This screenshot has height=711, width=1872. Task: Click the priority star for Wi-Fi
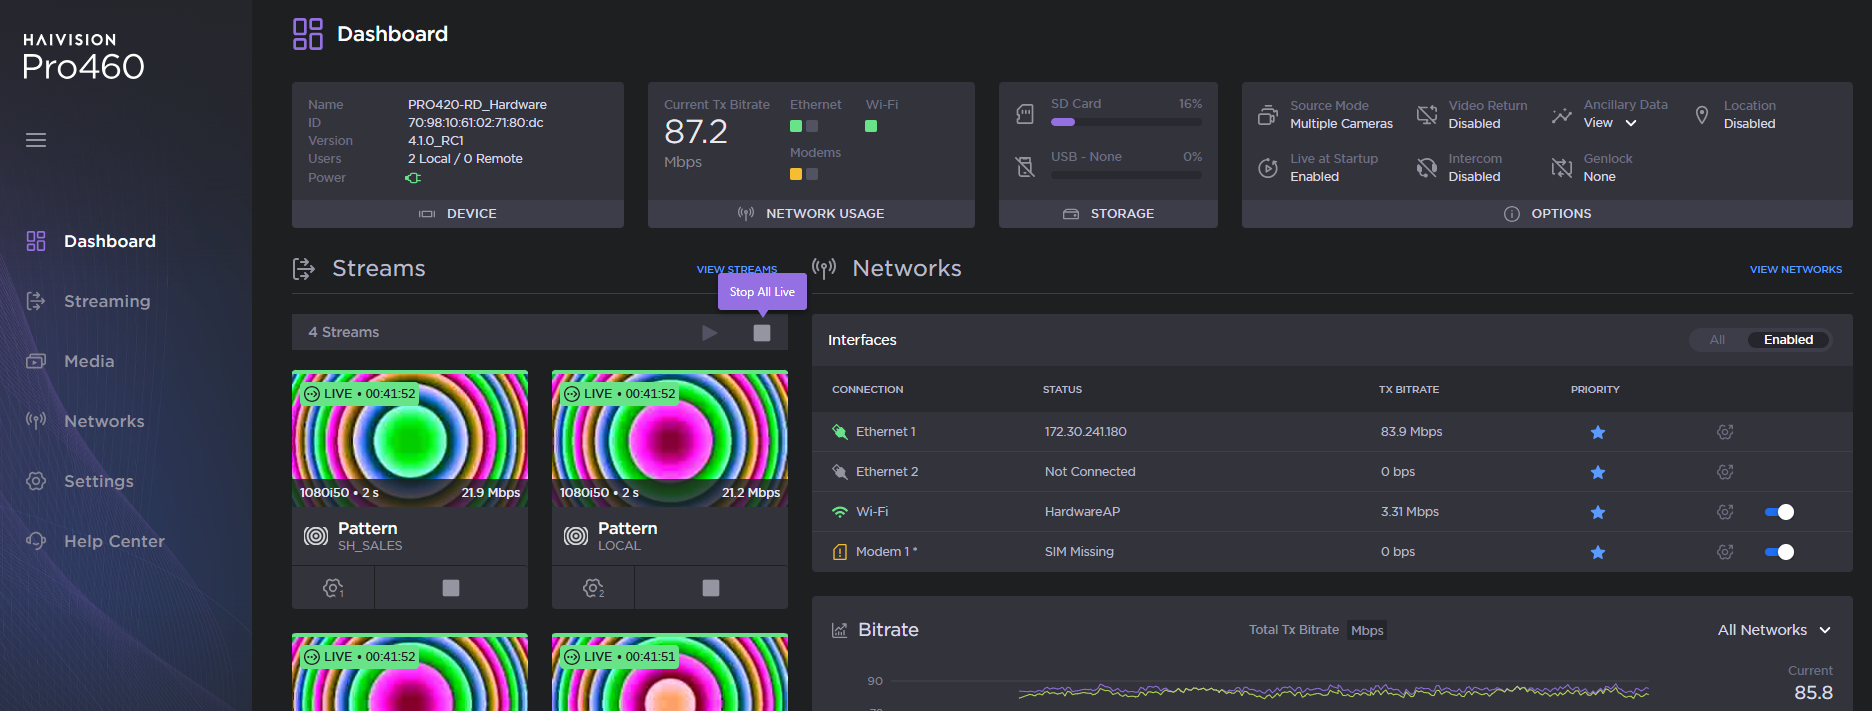1598,512
